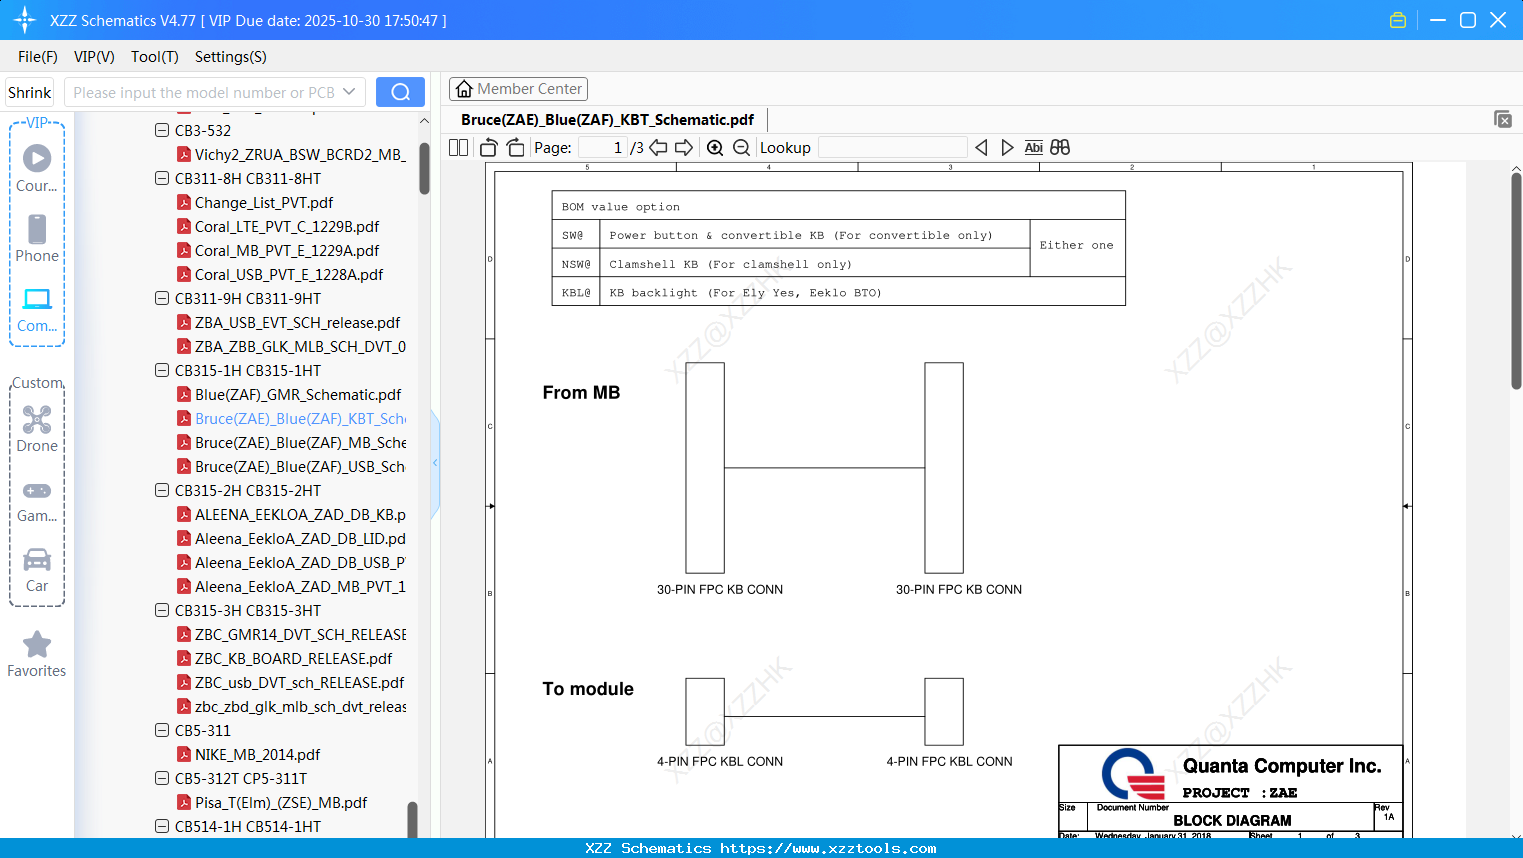1523x858 pixels.
Task: Select the Computer category
Action: 37,309
